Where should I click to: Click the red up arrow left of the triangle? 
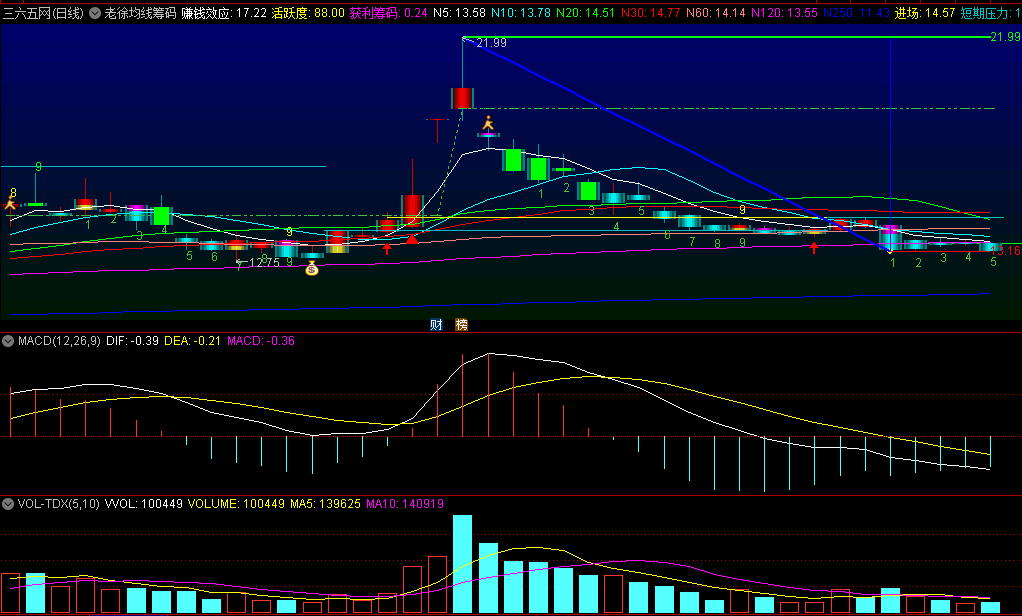point(387,248)
